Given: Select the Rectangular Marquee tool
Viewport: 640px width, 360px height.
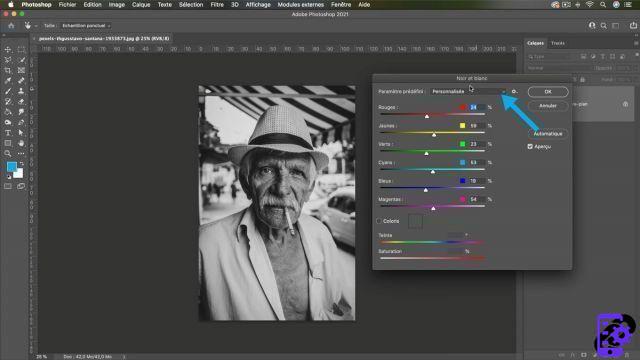Looking at the screenshot, I should pyautogui.click(x=21, y=49).
